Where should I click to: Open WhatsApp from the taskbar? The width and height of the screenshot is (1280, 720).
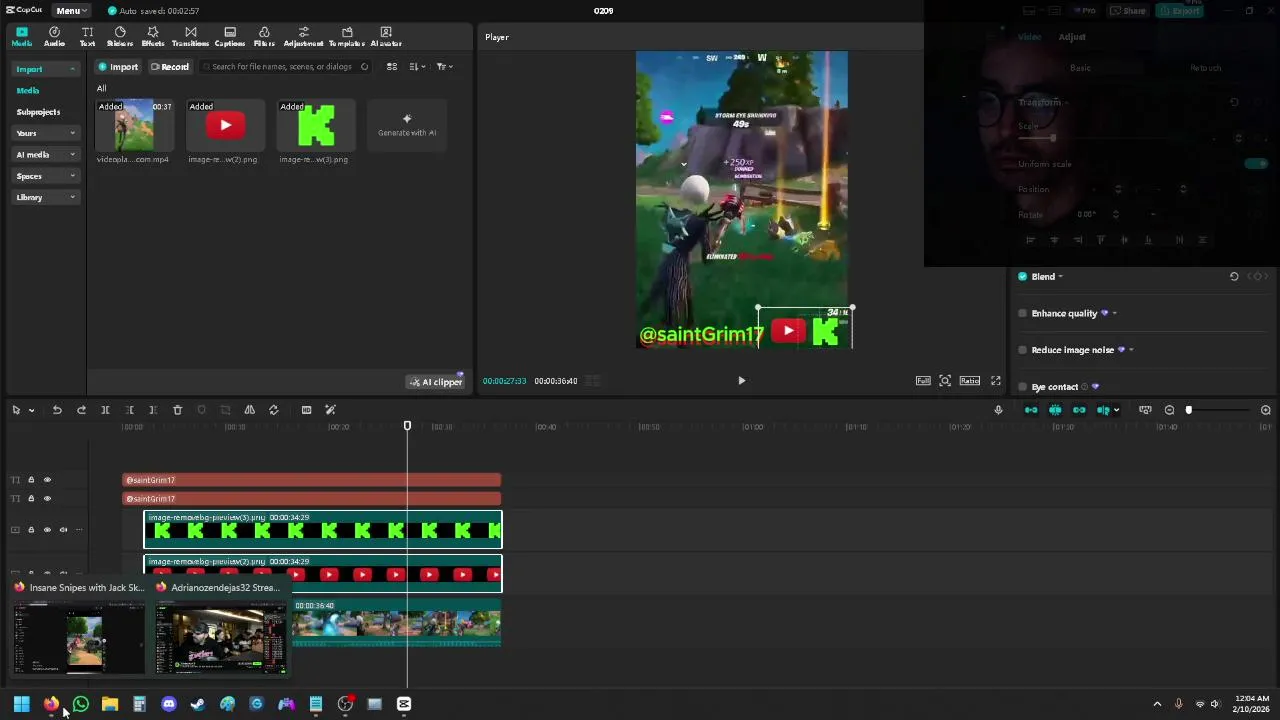81,704
